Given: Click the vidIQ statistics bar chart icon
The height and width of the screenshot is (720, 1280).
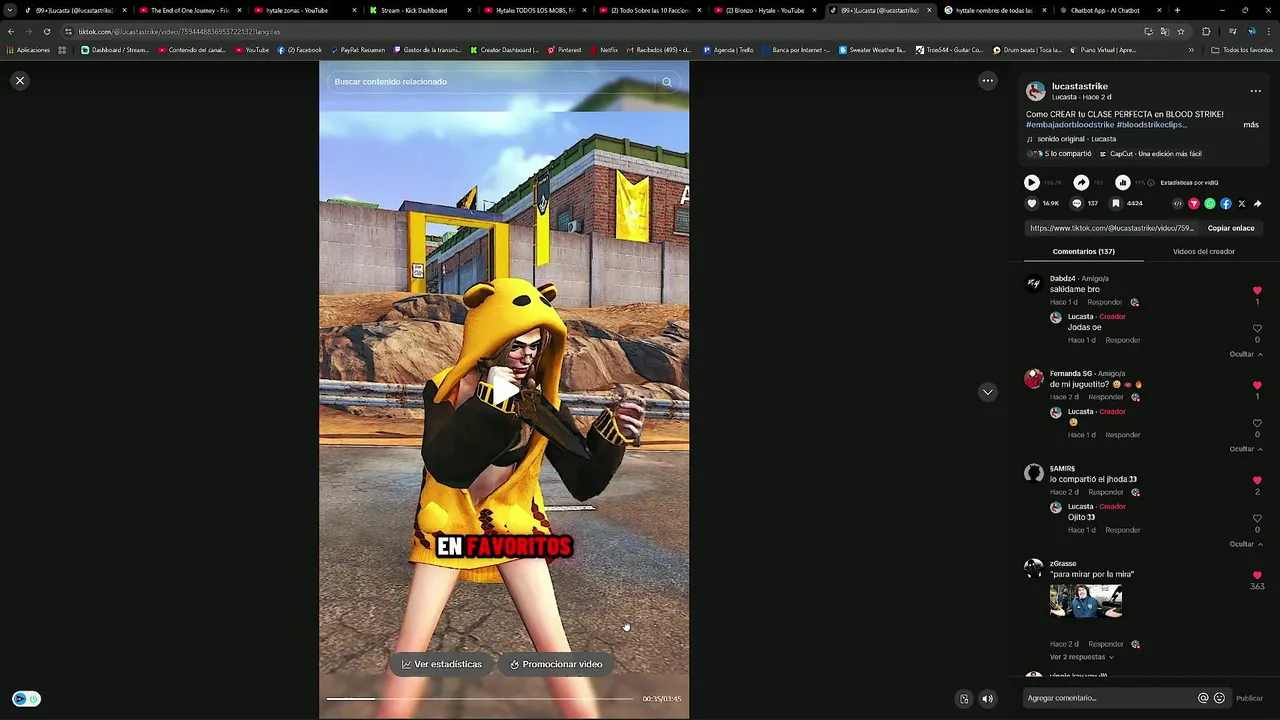Looking at the screenshot, I should (1123, 183).
